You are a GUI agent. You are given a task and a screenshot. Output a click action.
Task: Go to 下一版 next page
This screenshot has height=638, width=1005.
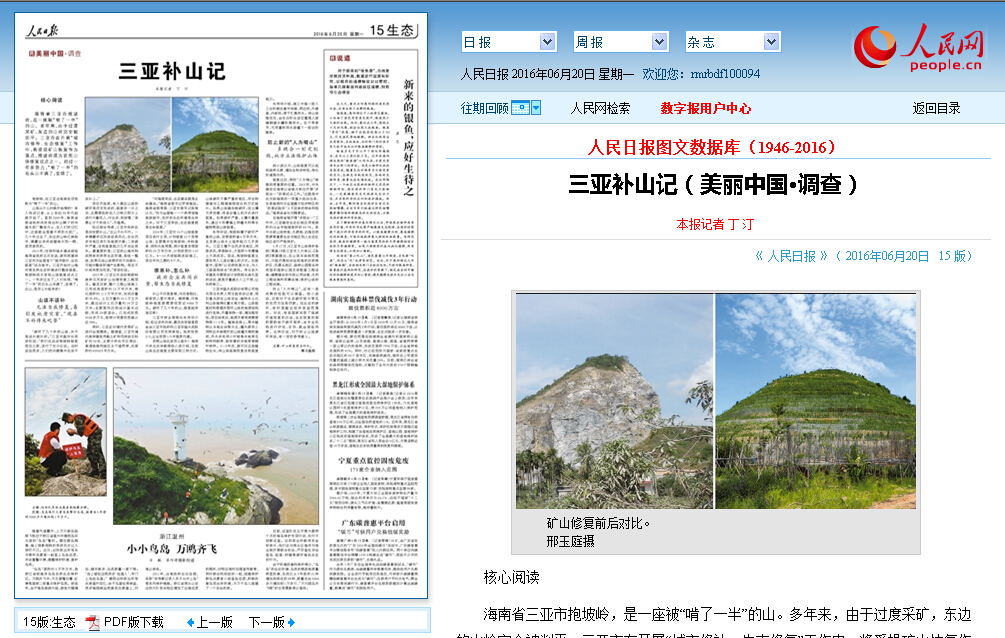267,622
